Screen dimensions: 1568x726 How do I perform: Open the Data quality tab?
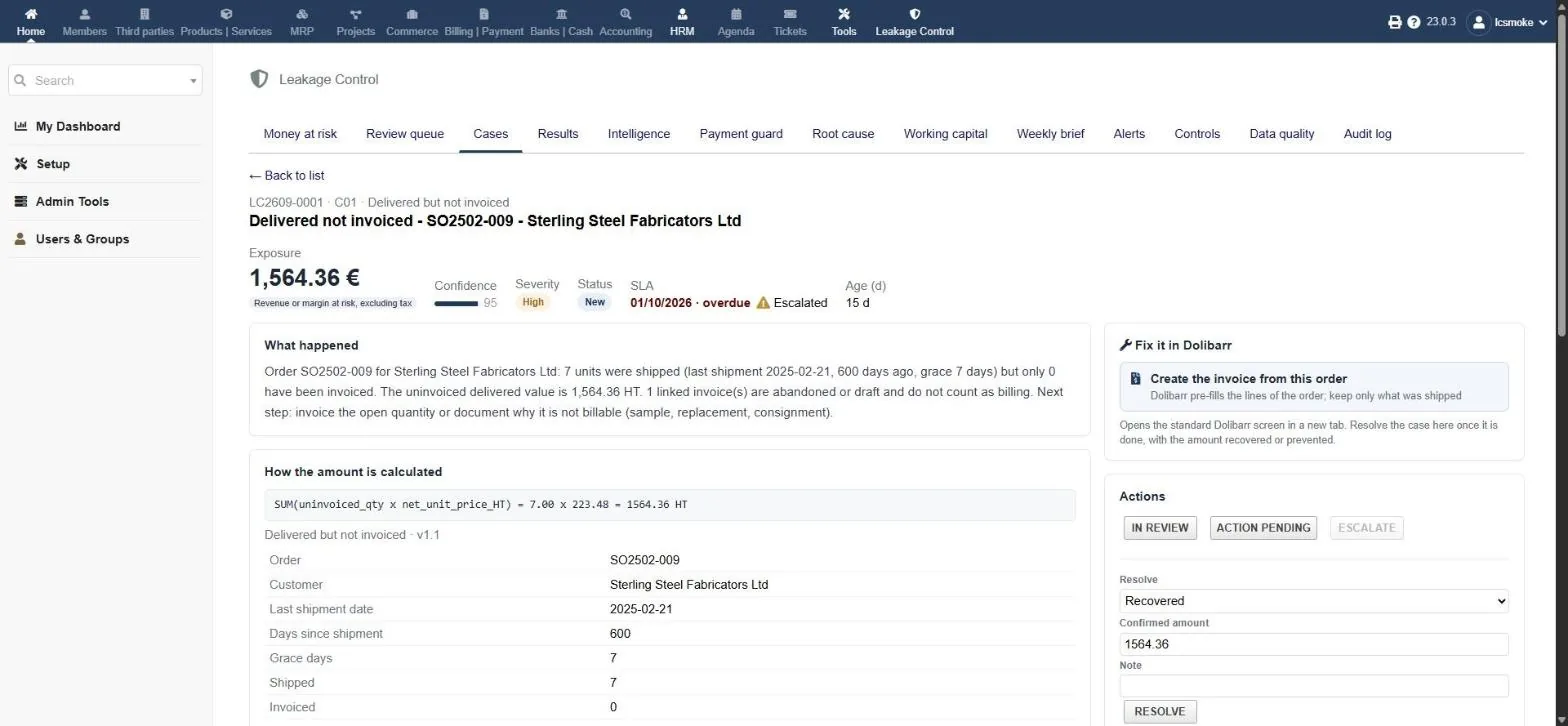tap(1282, 133)
